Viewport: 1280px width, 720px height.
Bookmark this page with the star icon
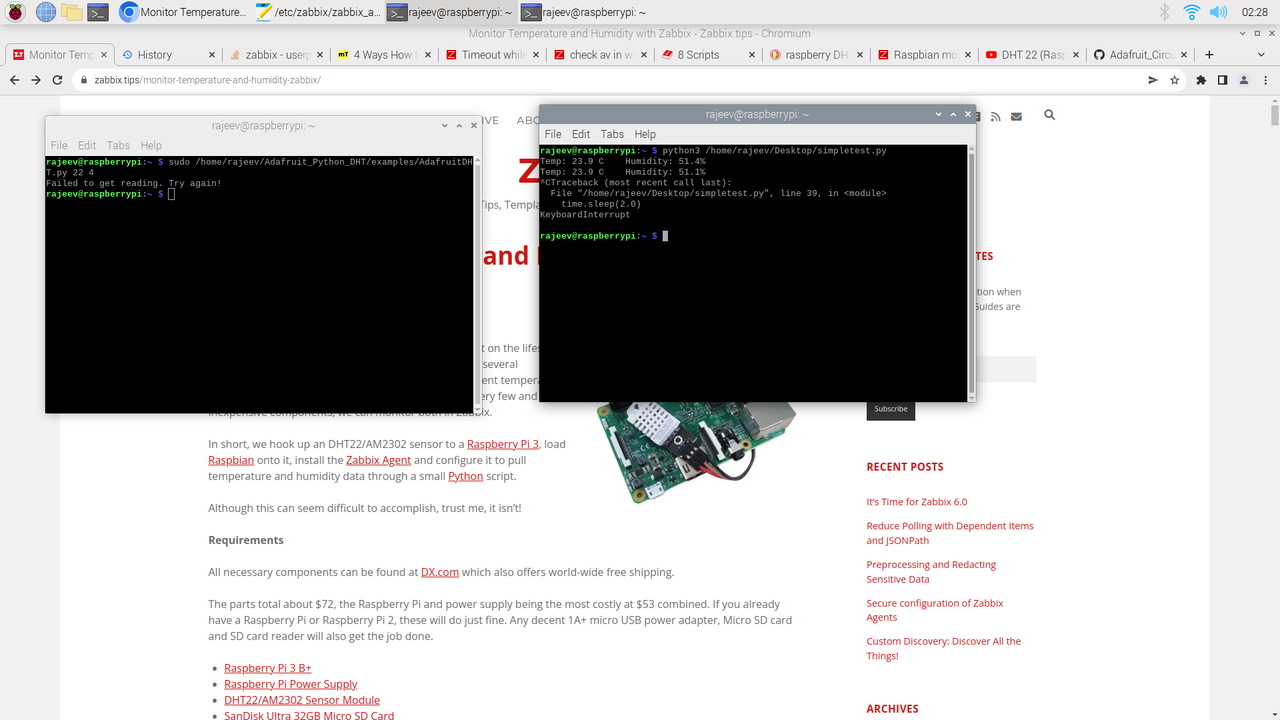(x=1175, y=80)
